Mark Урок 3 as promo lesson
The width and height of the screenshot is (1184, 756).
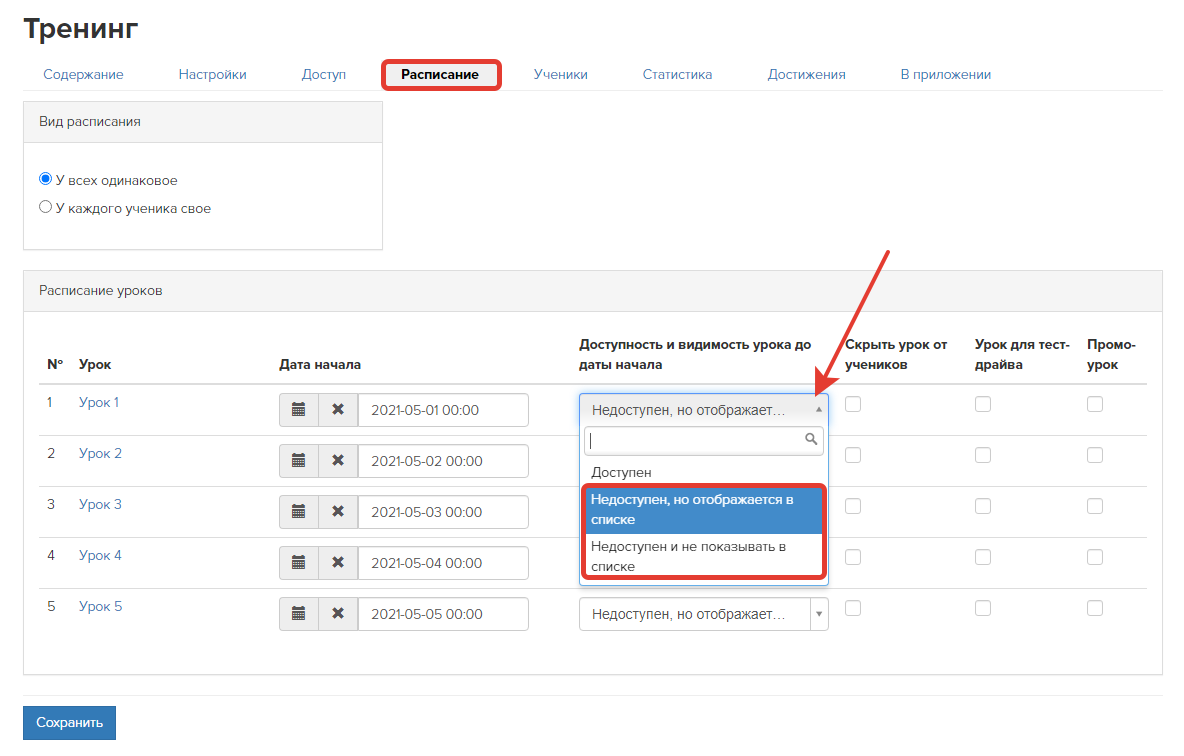[x=1095, y=506]
